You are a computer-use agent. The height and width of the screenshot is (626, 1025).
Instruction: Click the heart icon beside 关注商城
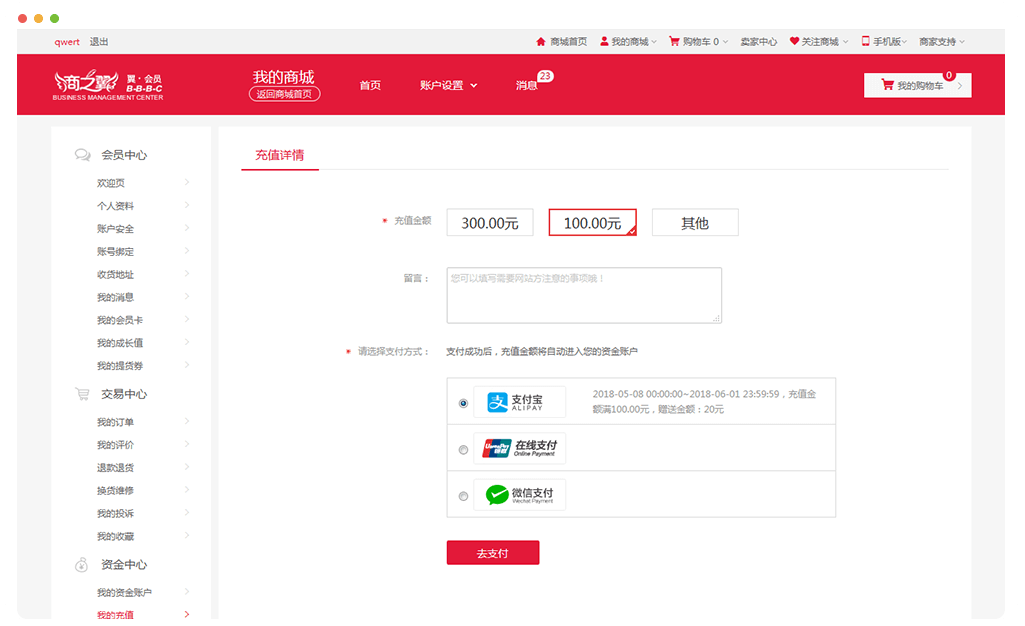[x=794, y=41]
